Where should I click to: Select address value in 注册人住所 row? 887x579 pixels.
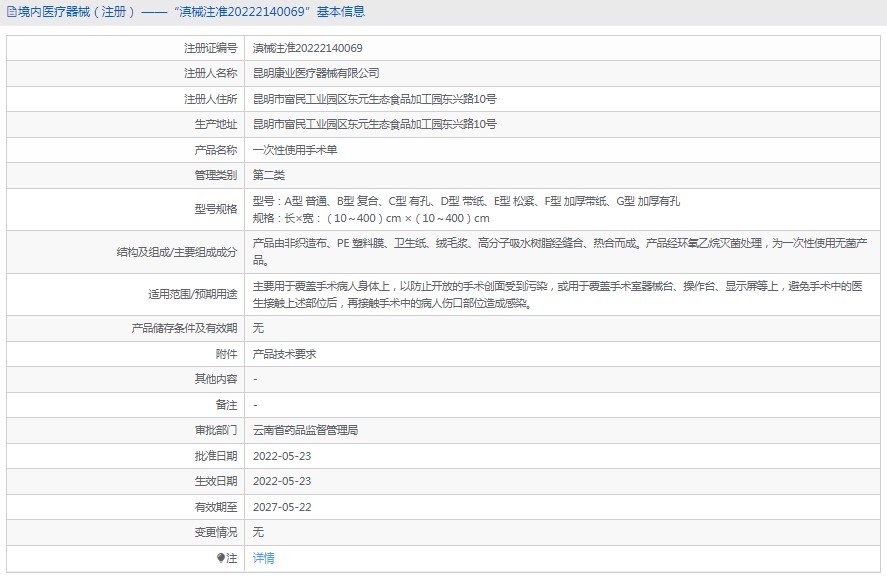click(374, 99)
